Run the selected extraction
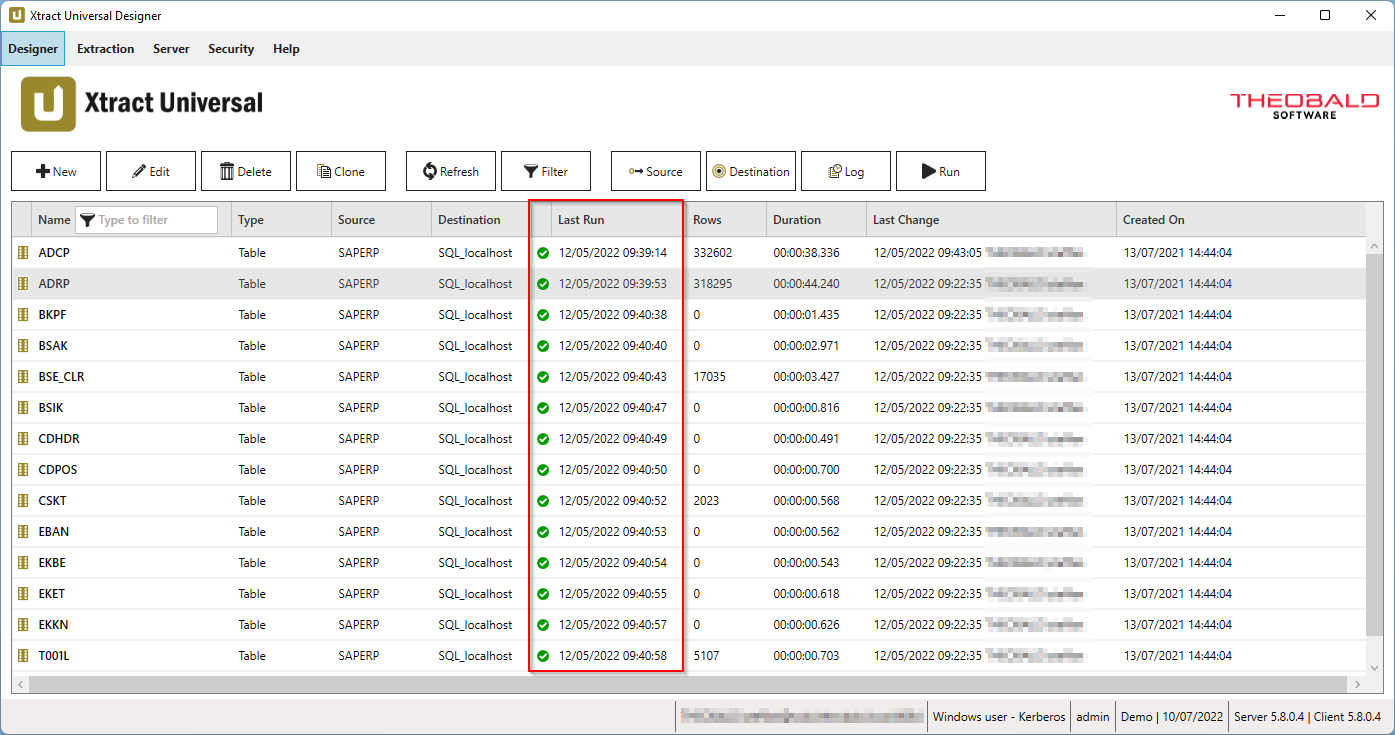1395x735 pixels. pos(941,171)
